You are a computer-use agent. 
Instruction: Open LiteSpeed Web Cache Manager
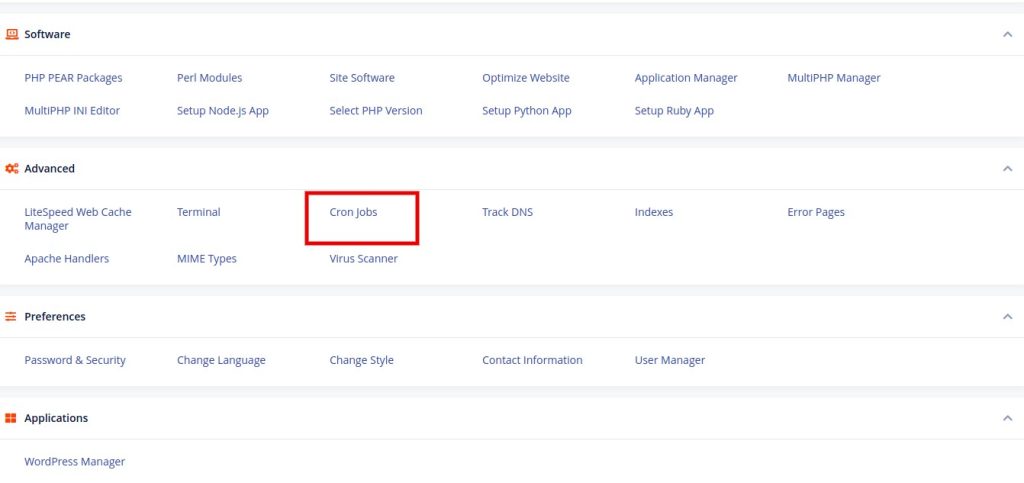coord(77,219)
